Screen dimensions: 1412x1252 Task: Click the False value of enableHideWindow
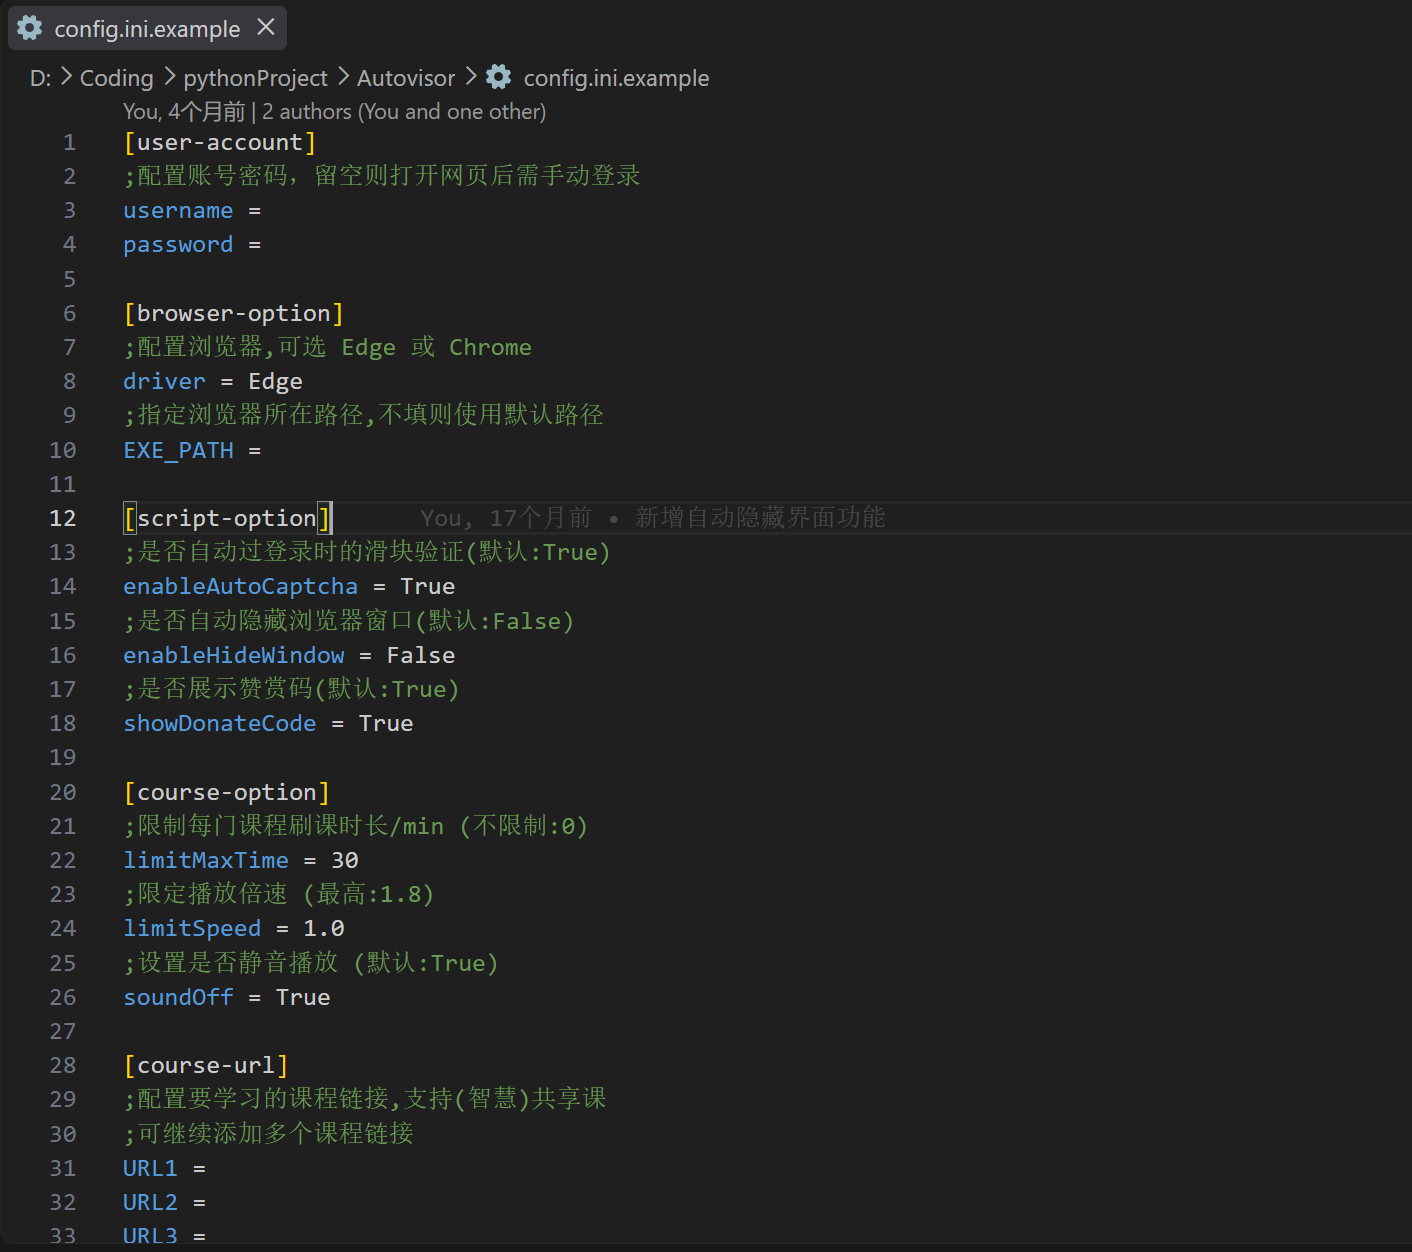click(421, 656)
